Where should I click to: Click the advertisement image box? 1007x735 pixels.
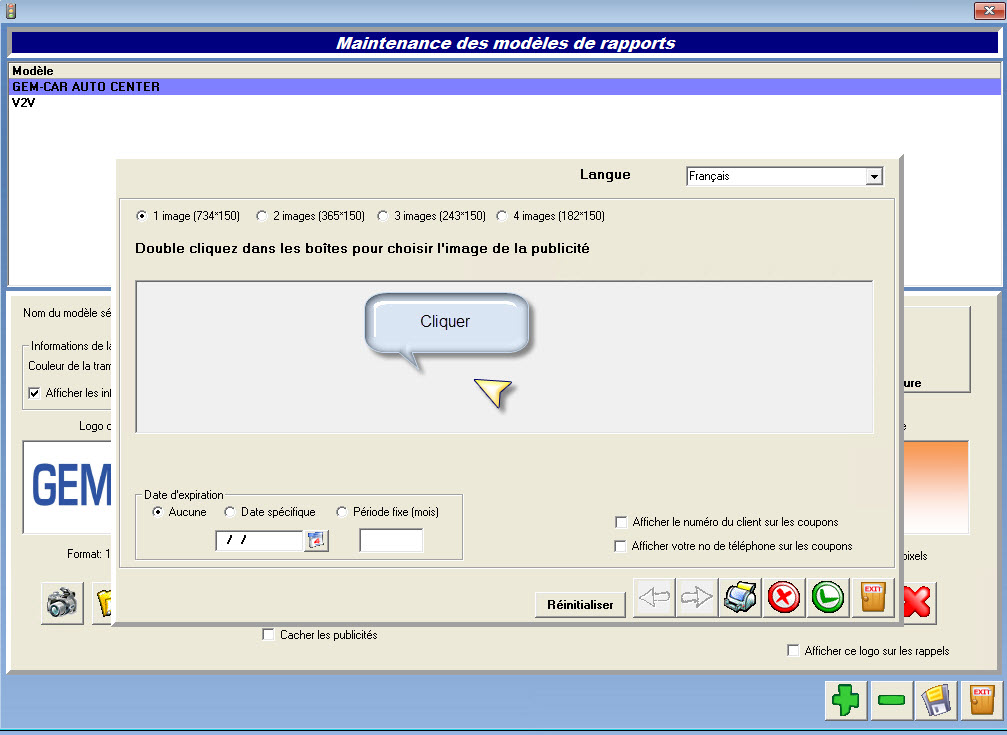point(504,357)
